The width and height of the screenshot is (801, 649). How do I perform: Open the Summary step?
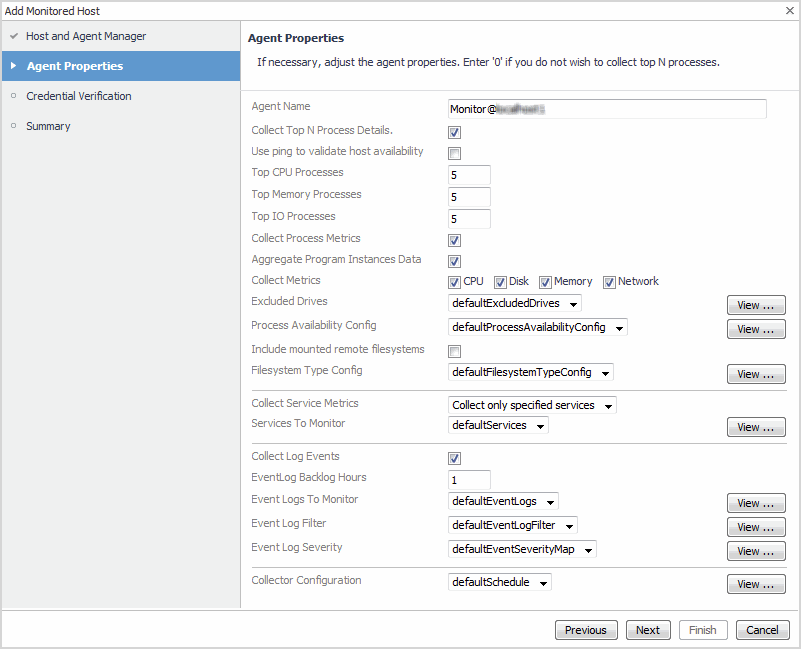pyautogui.click(x=48, y=126)
